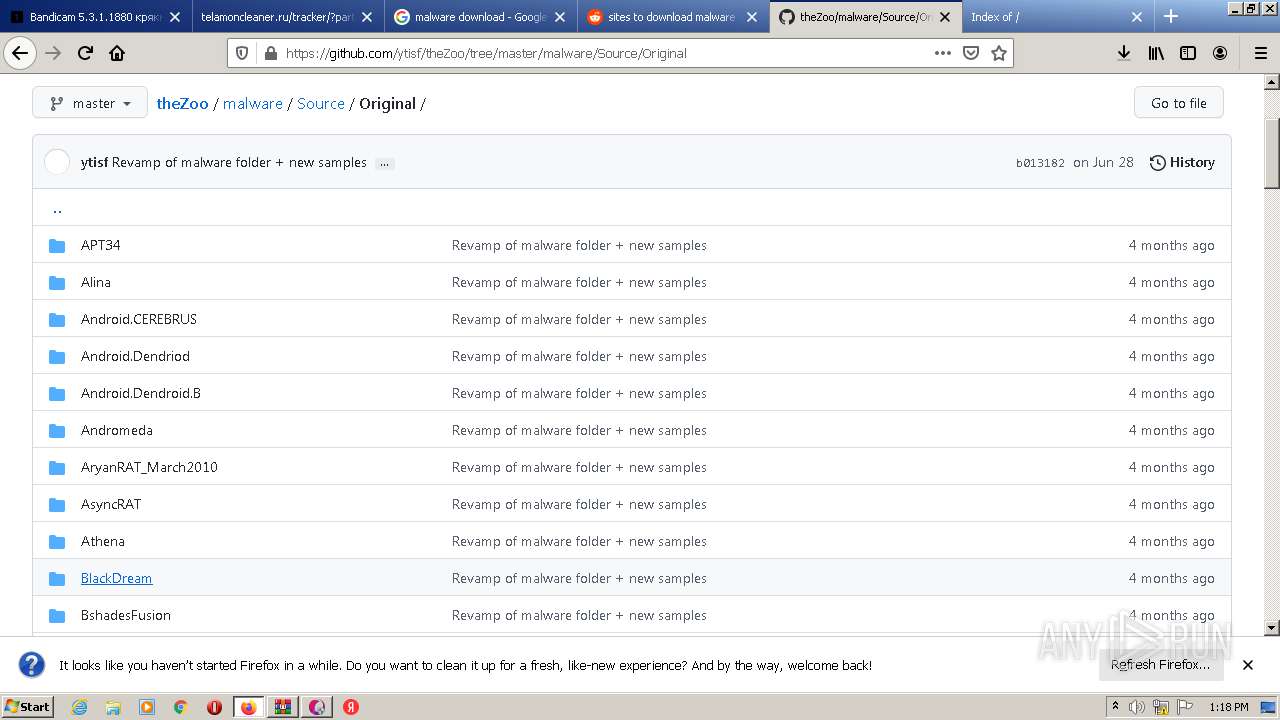This screenshot has width=1280, height=720.
Task: Open page actions three-dot menu
Action: point(942,53)
